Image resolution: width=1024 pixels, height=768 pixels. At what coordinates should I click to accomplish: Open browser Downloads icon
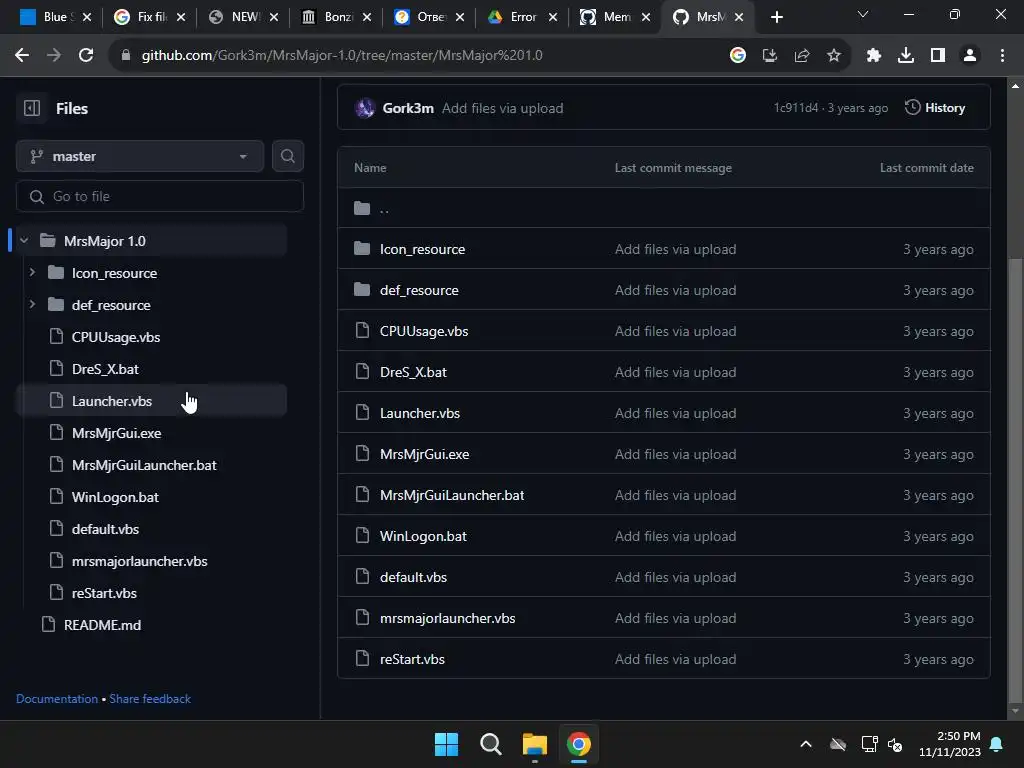pos(906,56)
